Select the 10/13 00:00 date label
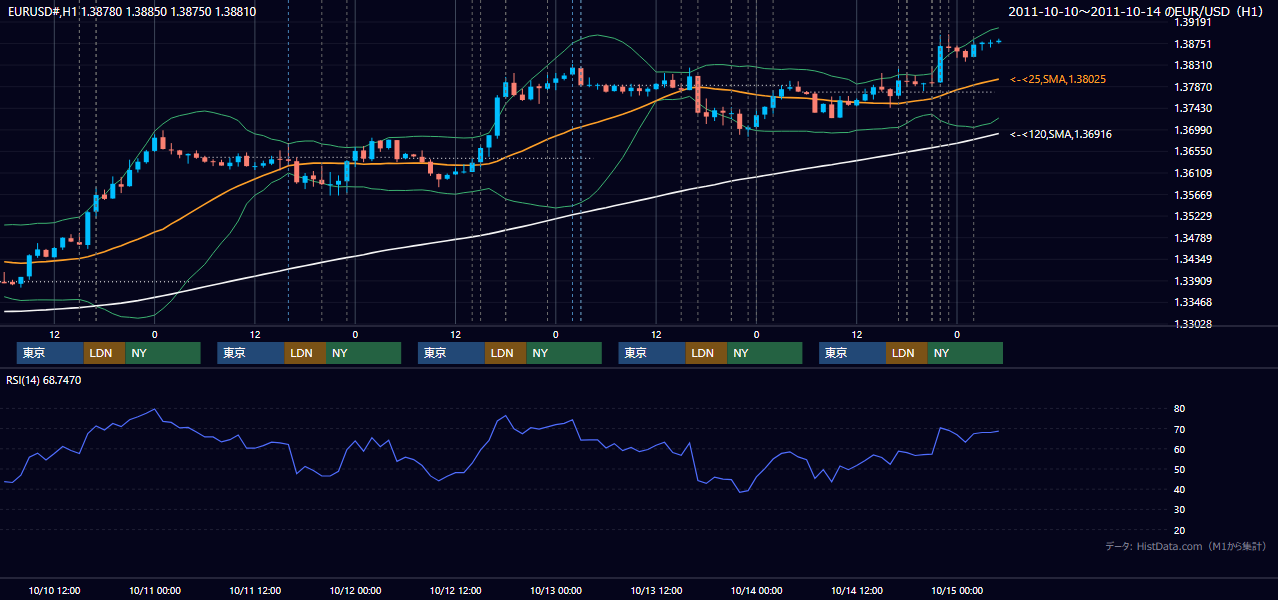The height and width of the screenshot is (600, 1278). 556,590
